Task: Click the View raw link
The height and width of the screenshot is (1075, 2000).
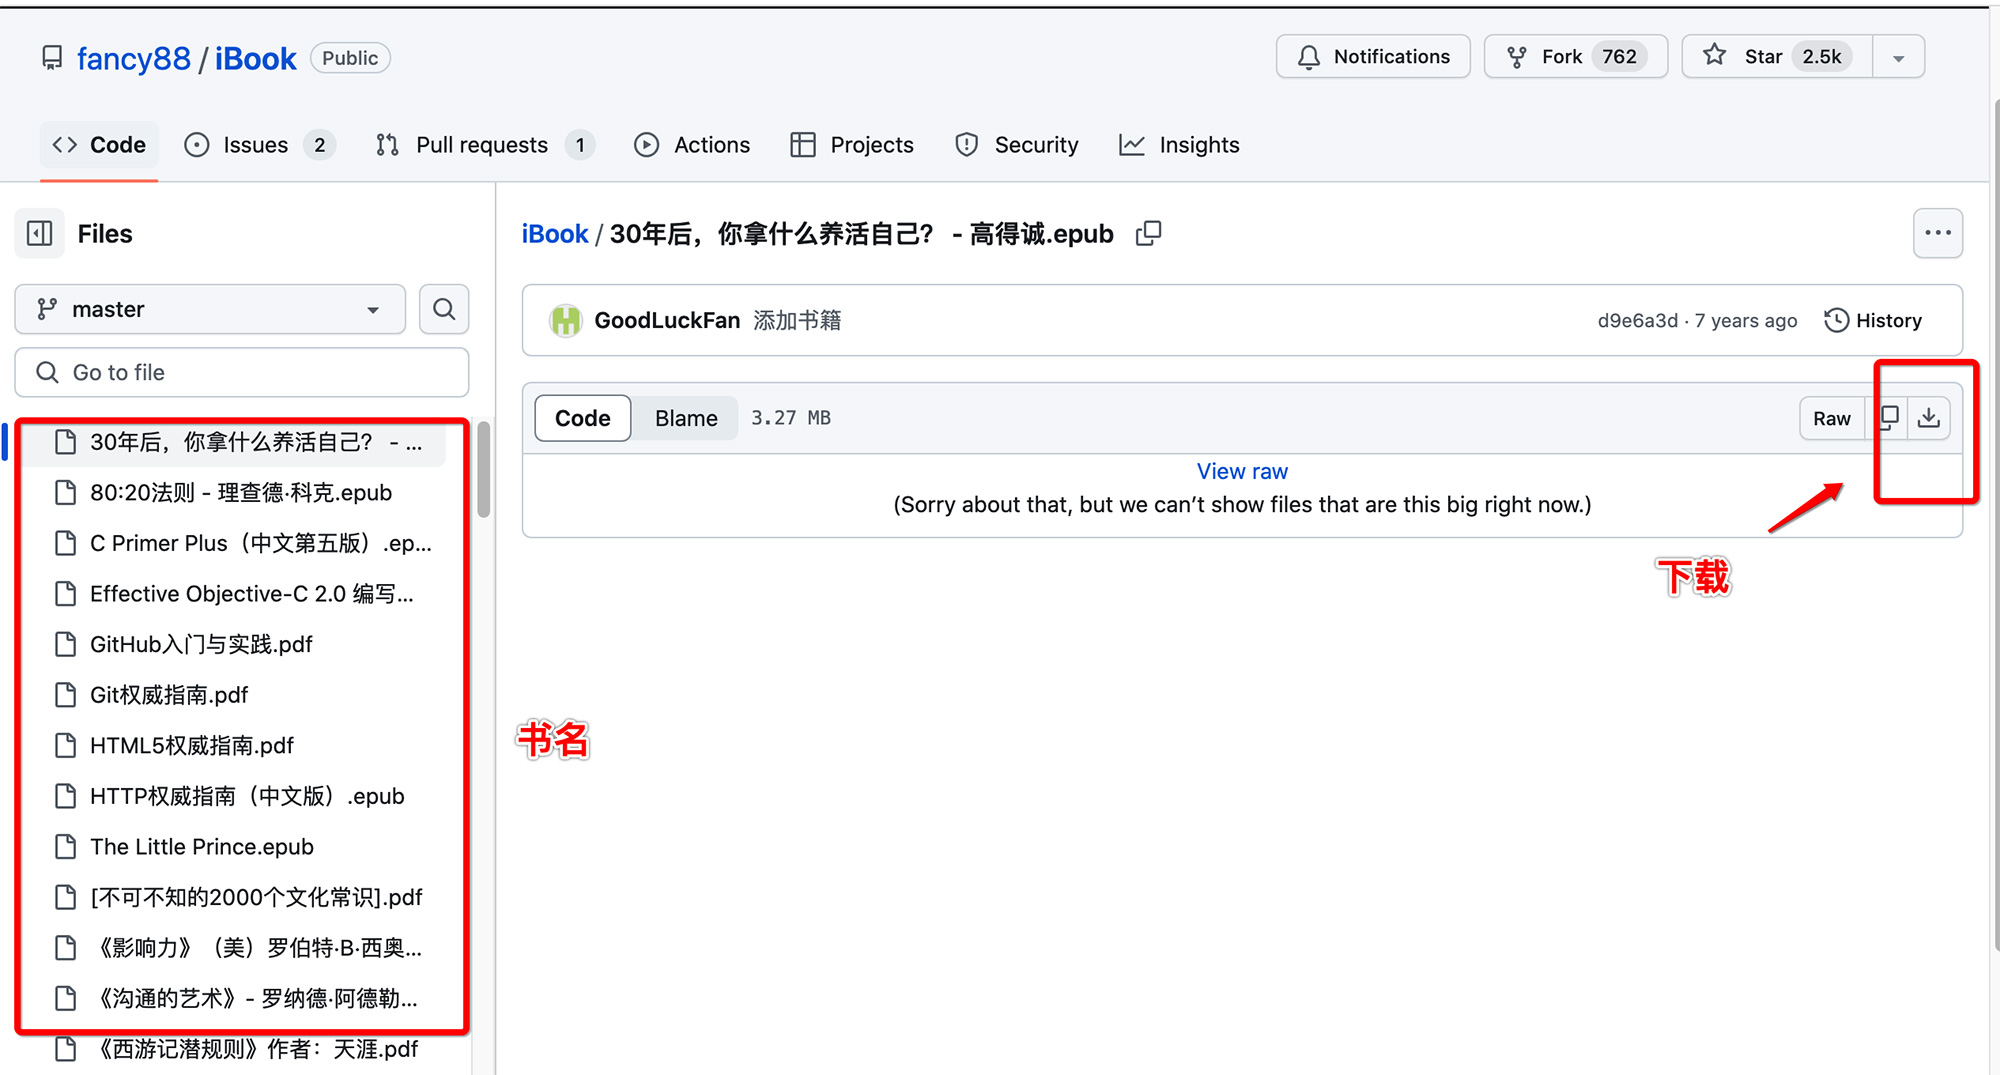Action: tap(1242, 471)
